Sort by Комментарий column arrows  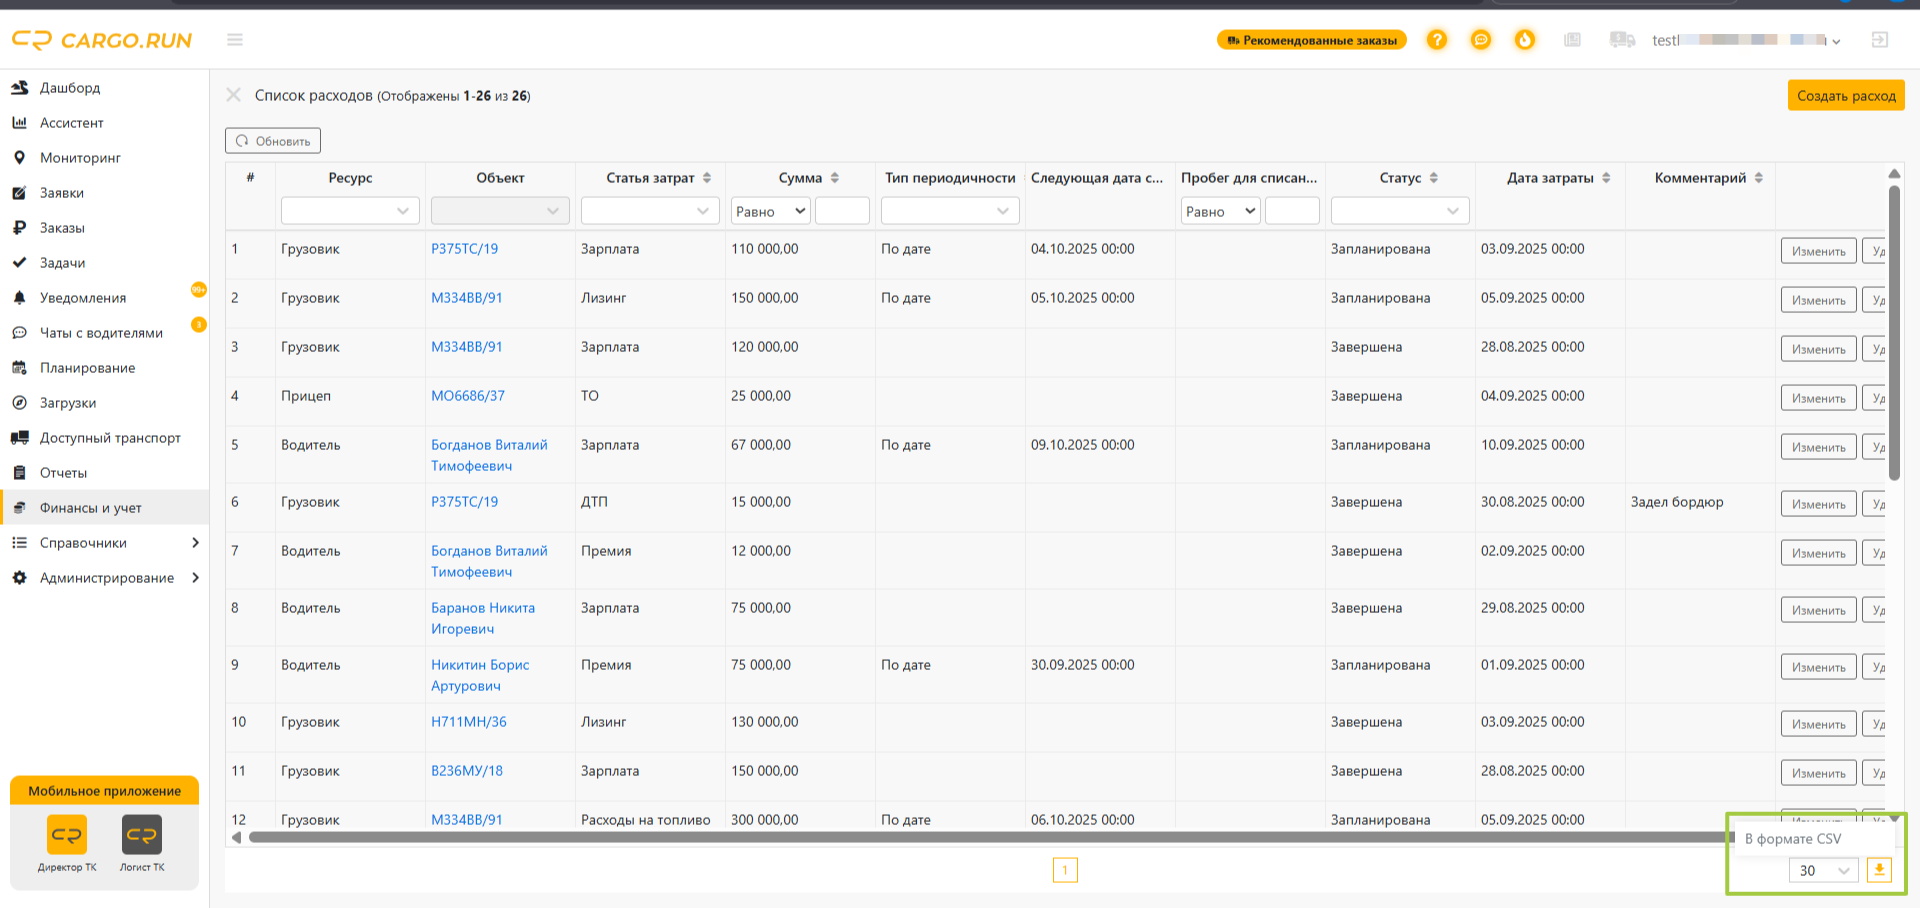pos(1759,178)
